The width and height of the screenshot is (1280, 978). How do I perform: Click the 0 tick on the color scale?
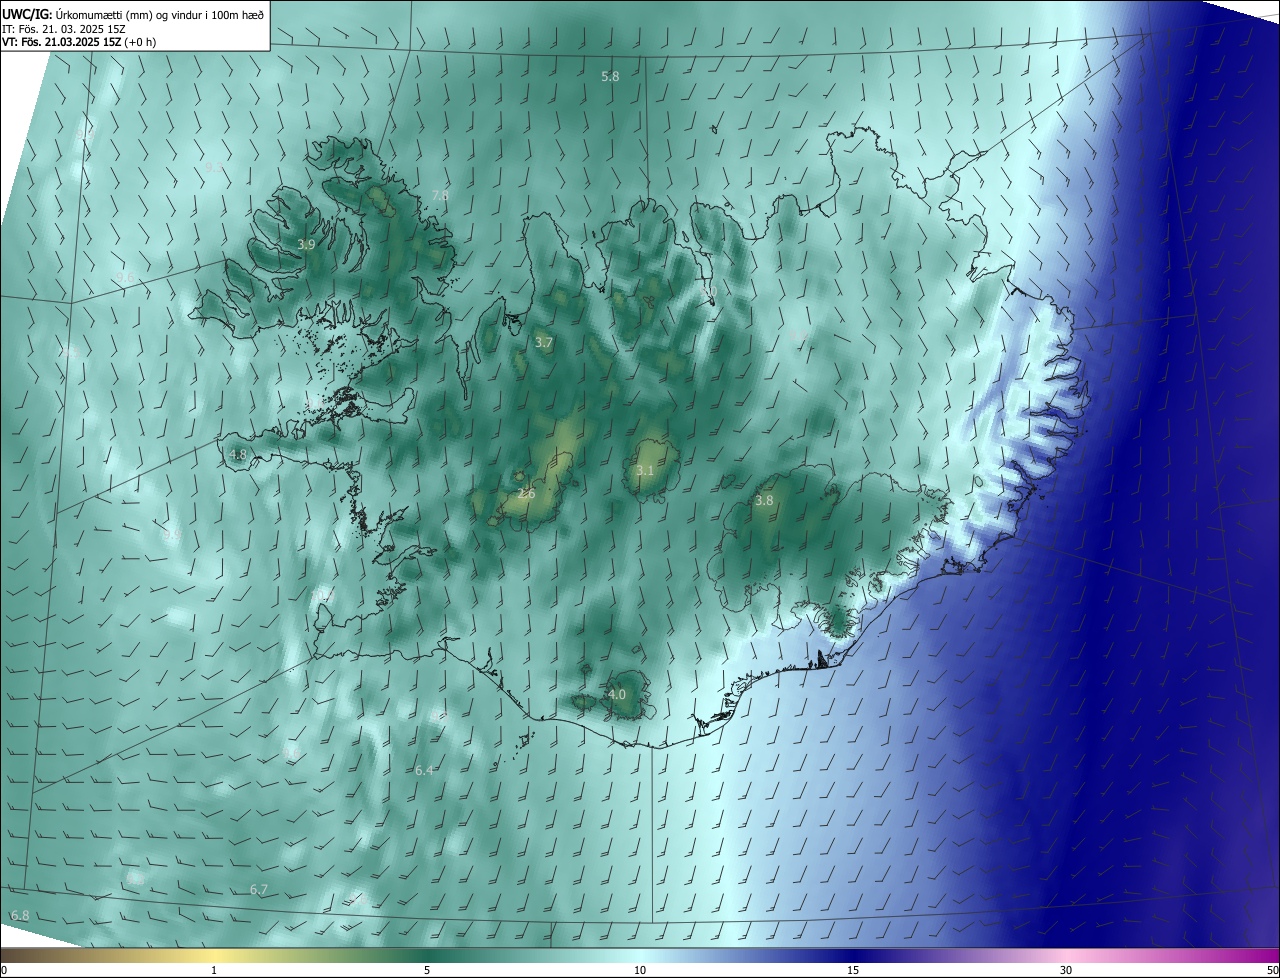(4, 971)
